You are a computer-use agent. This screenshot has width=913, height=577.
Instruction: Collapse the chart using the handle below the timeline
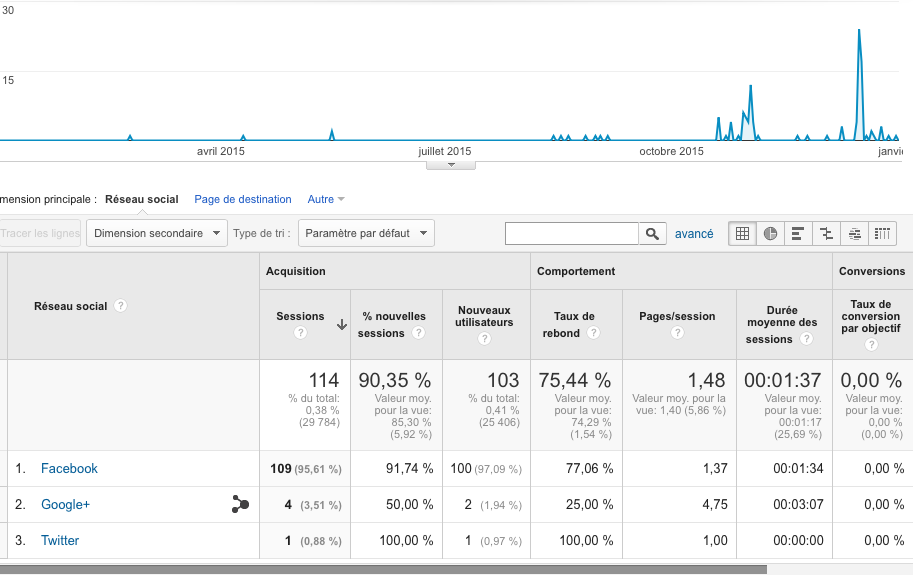tap(451, 165)
